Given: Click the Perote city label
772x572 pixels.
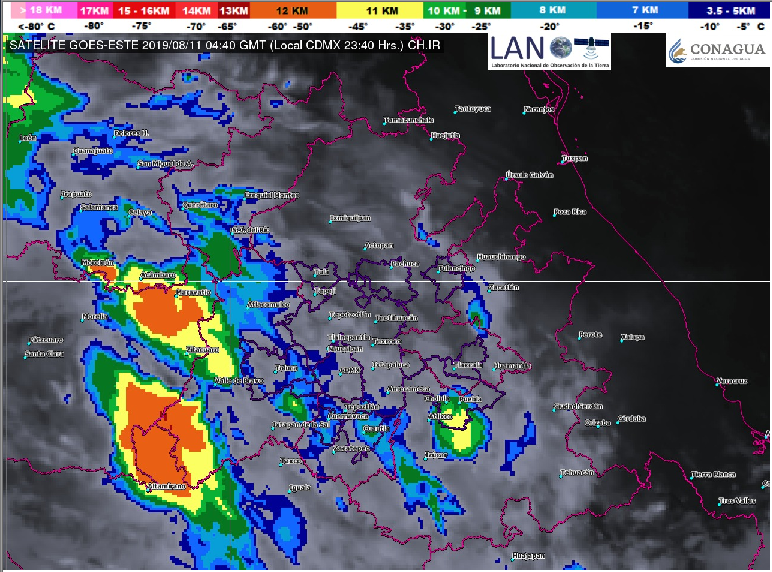Looking at the screenshot, I should [x=590, y=334].
